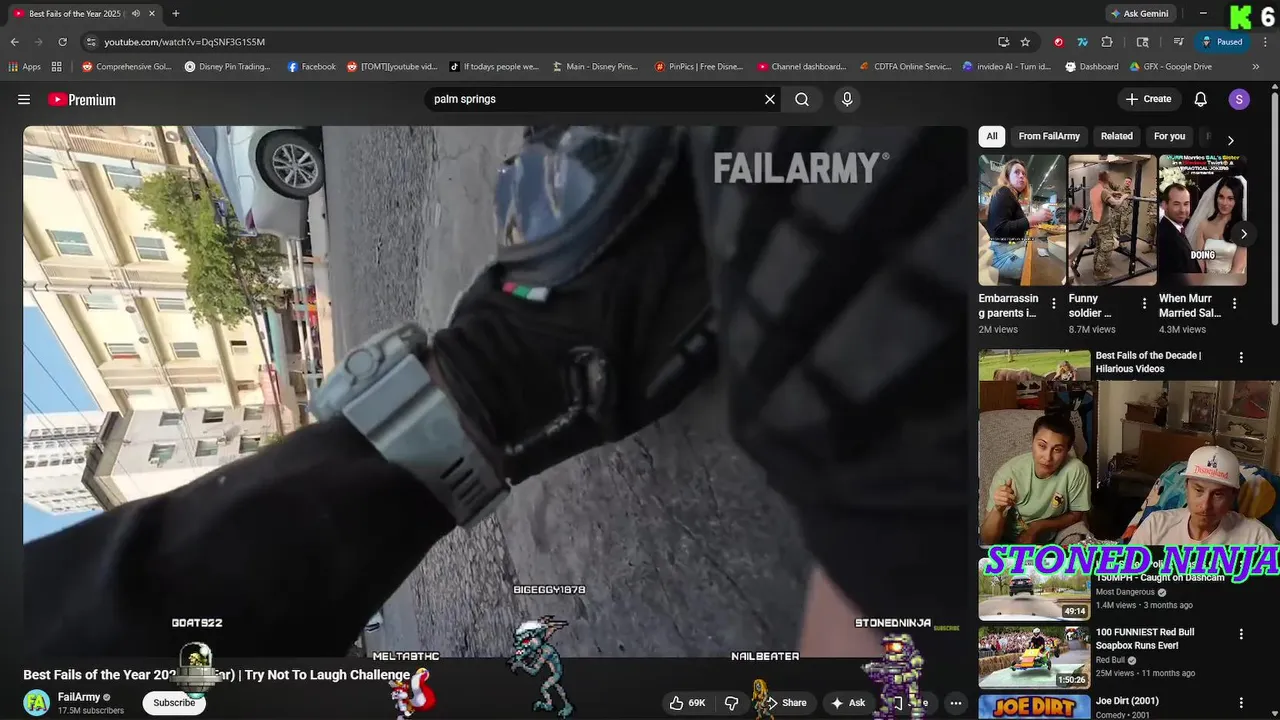The width and height of the screenshot is (1280, 720).
Task: Open 100 Funniest Red Bull Soapbox thumbnail
Action: tap(1034, 657)
